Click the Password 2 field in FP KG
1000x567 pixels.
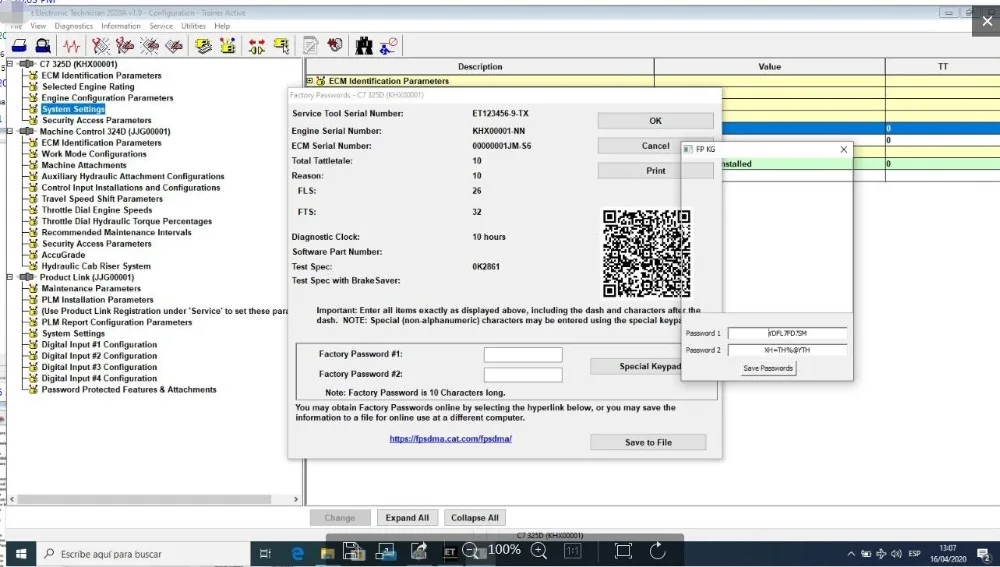[x=788, y=350]
